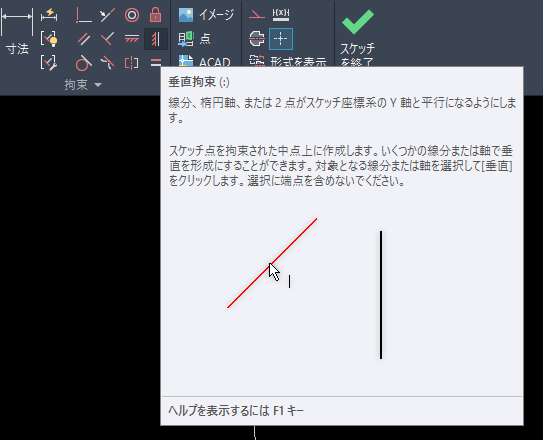Toggle driven dimension format
This screenshot has height=440, width=543.
tap(281, 15)
